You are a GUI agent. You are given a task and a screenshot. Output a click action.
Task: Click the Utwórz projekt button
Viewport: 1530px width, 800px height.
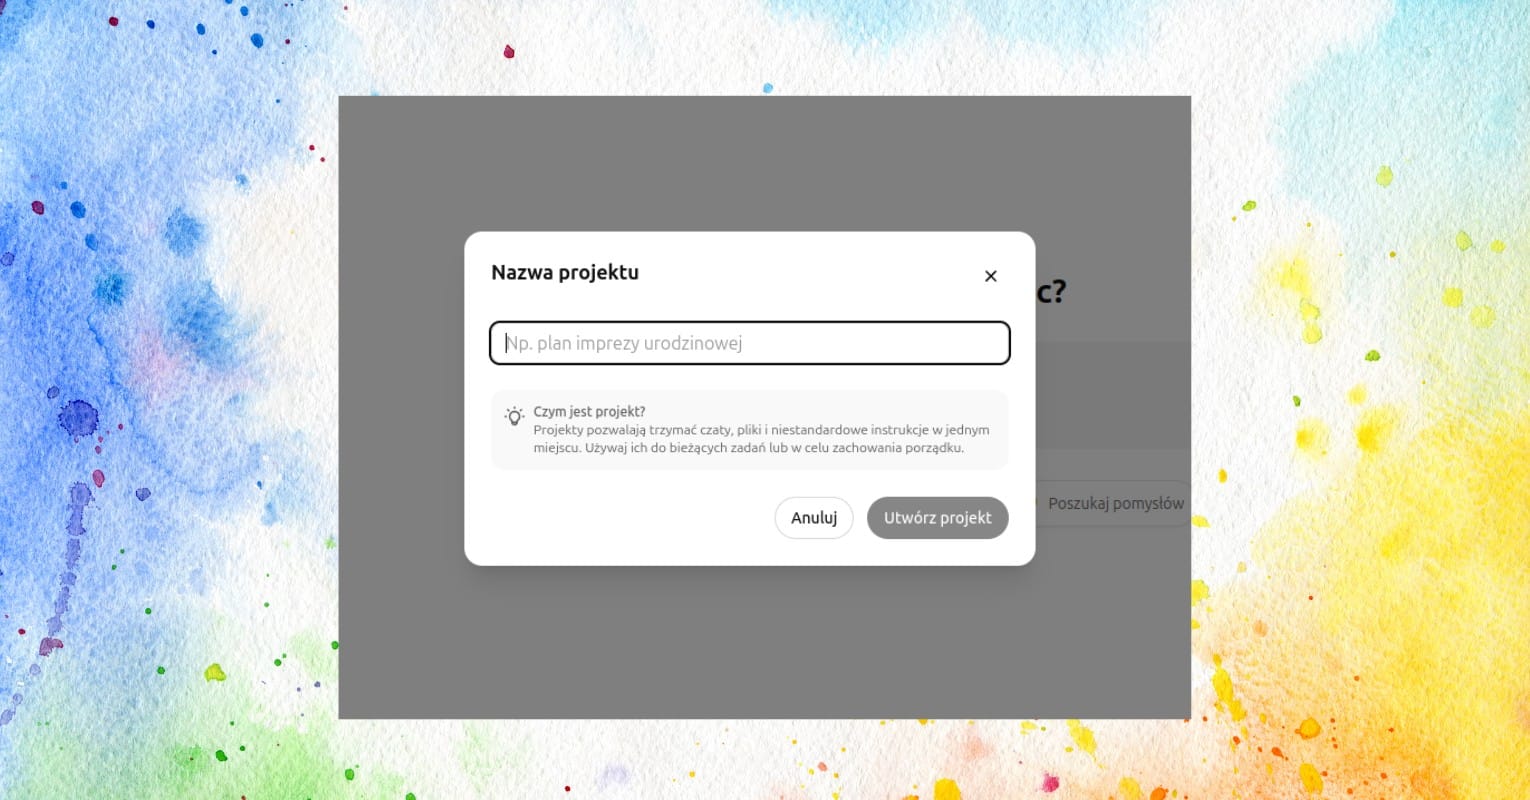(937, 518)
